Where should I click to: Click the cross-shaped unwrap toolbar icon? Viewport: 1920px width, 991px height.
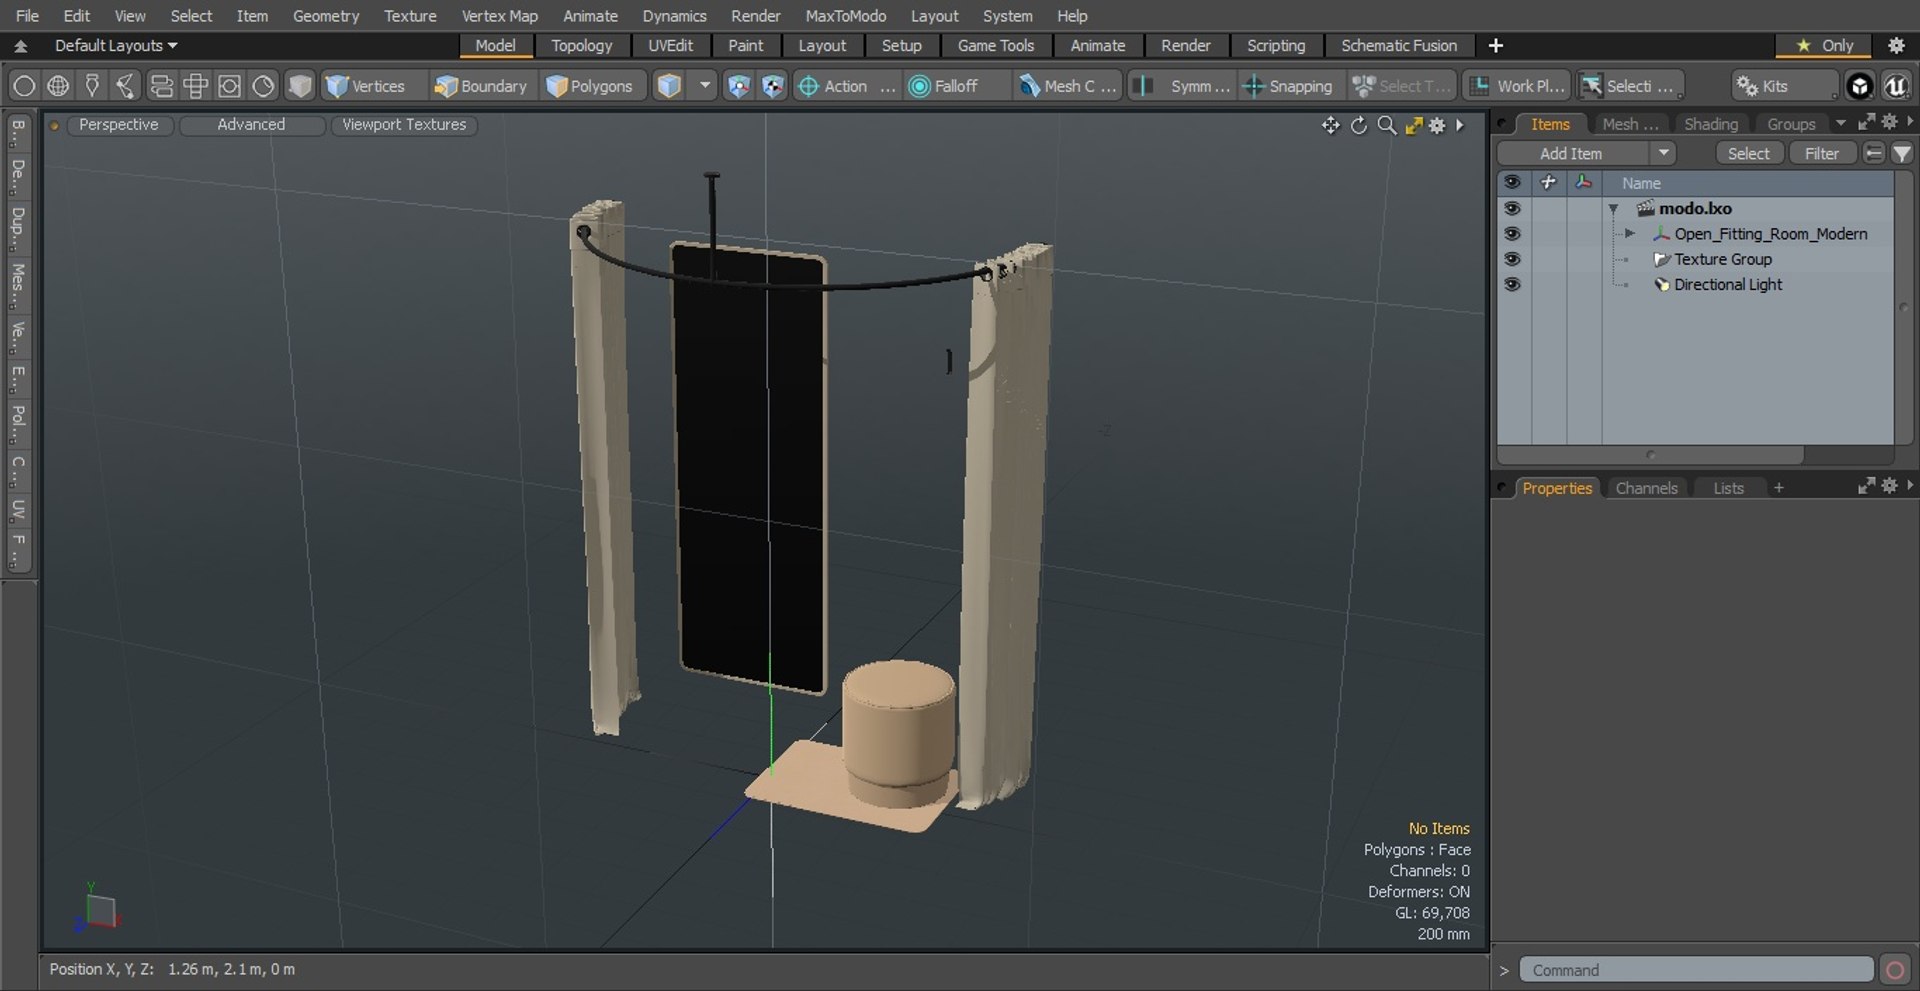click(195, 86)
